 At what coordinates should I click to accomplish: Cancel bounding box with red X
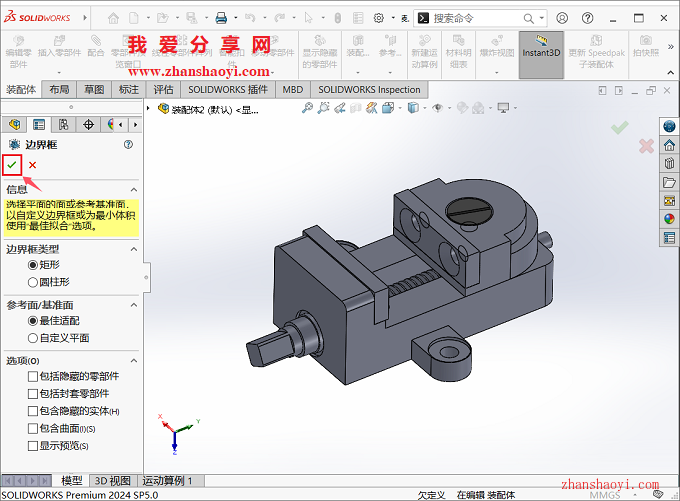[x=32, y=165]
